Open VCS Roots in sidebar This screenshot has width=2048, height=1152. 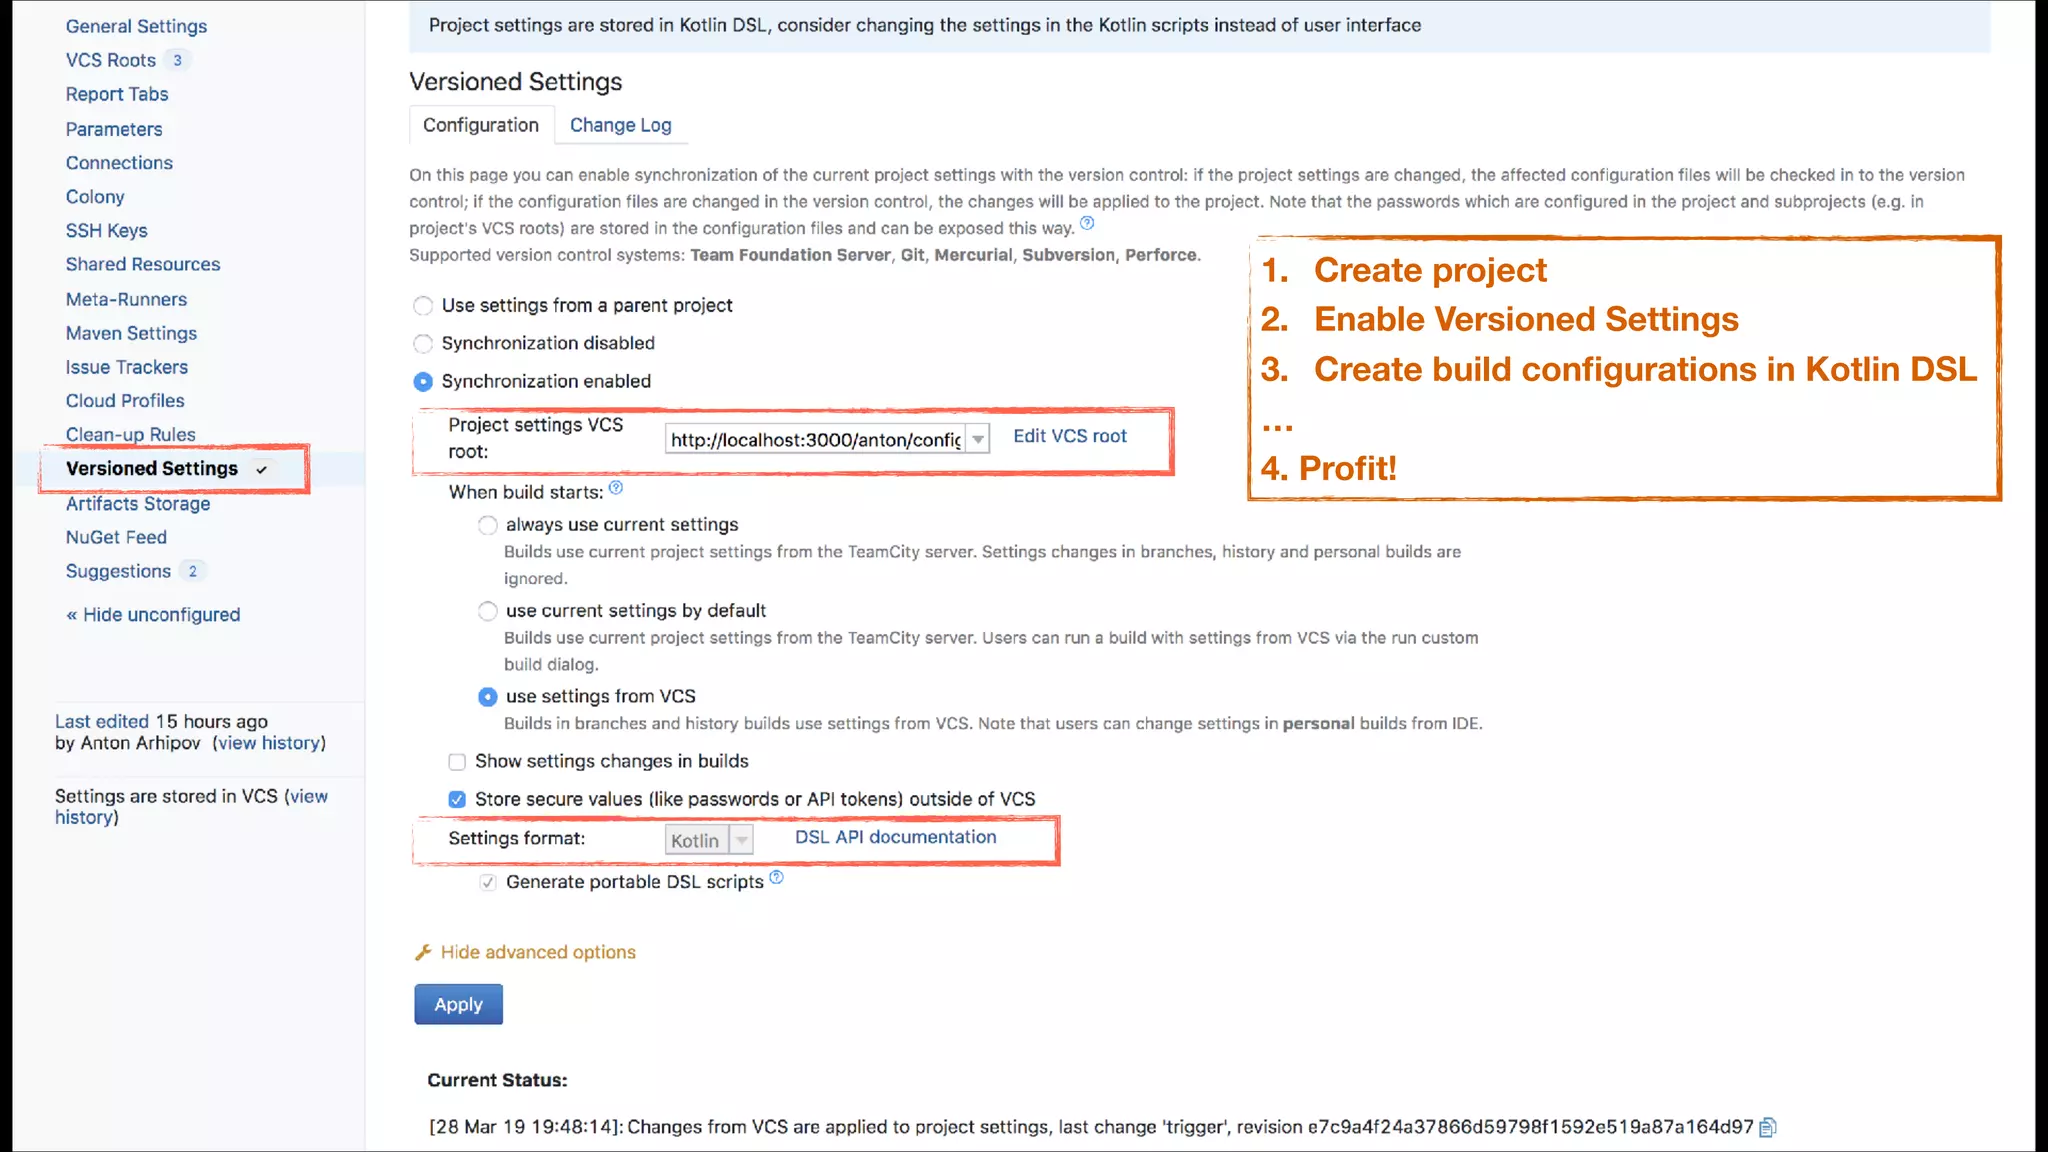(111, 60)
